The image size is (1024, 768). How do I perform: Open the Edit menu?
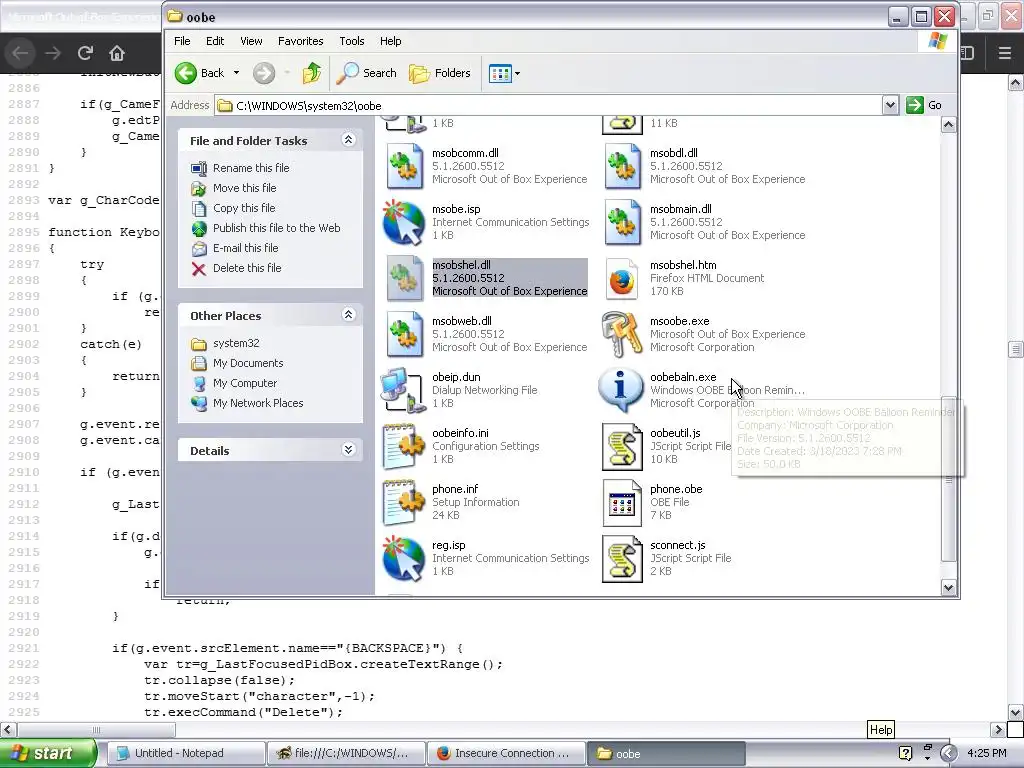(215, 41)
